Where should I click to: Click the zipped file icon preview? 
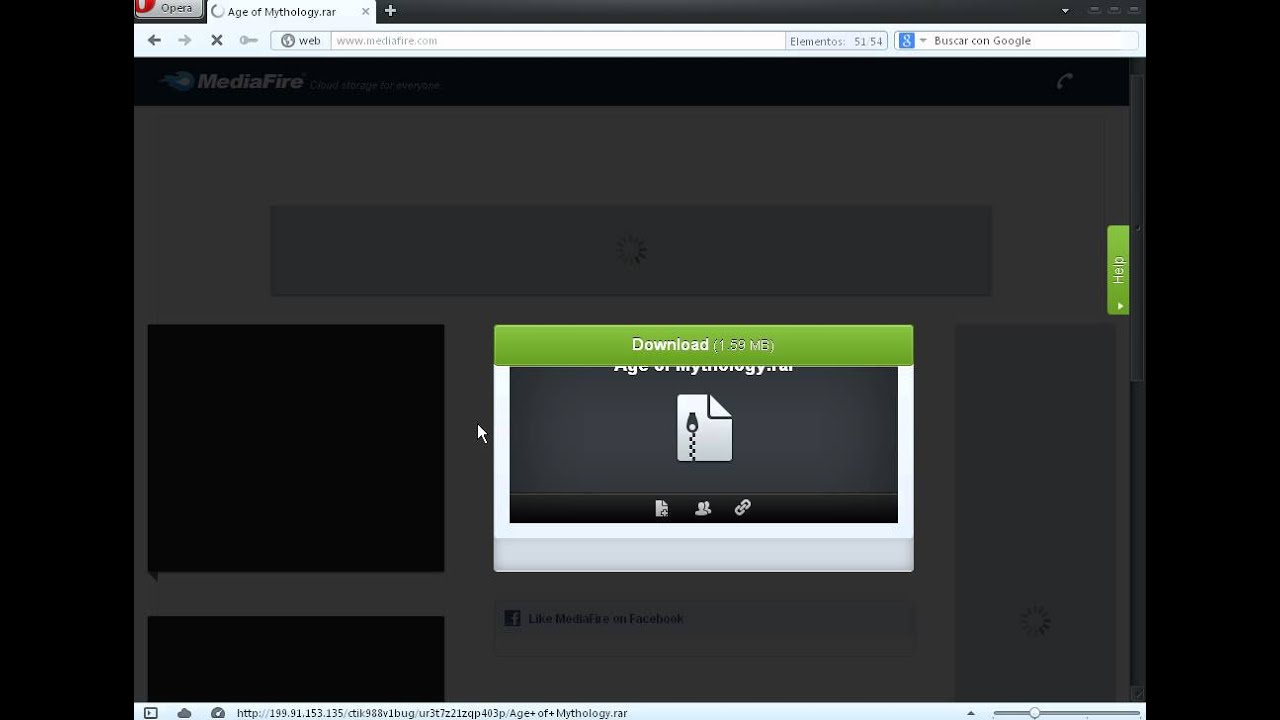(704, 428)
